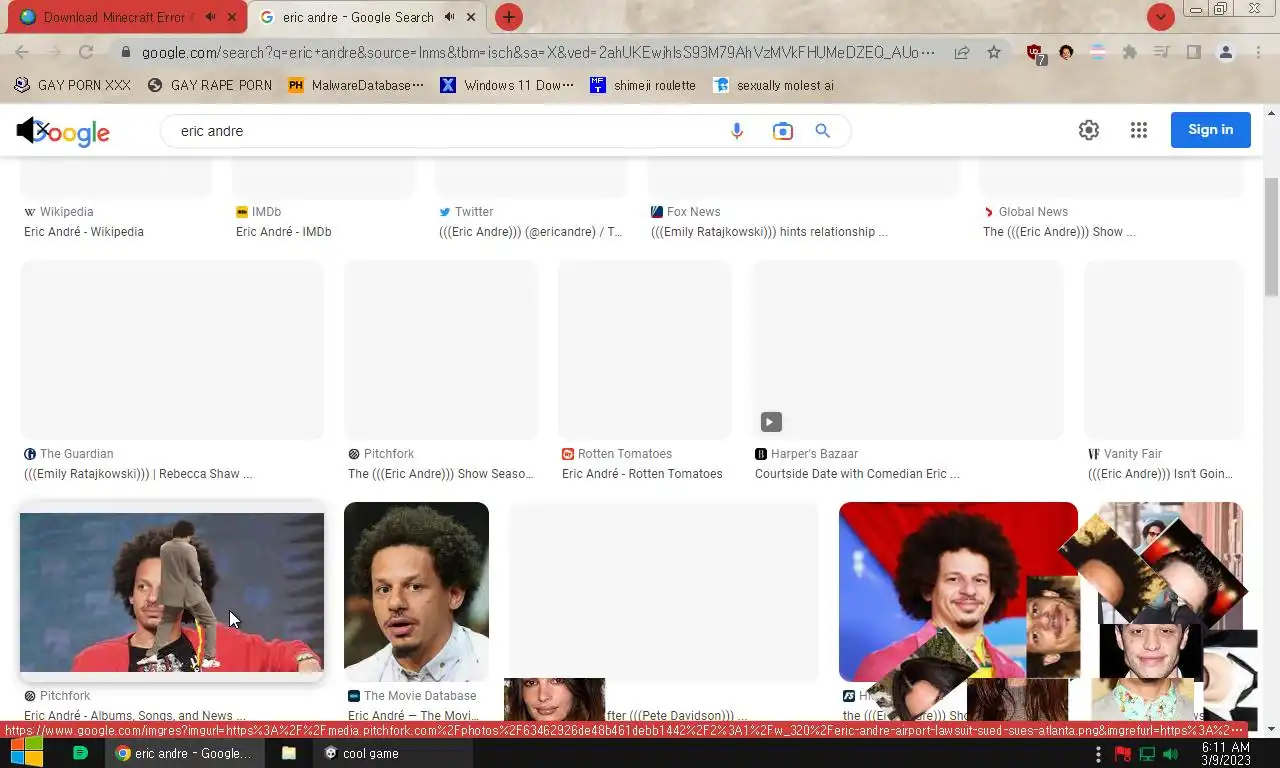The height and width of the screenshot is (768, 1280).
Task: Click the Pitchfork image of man on stage
Action: [171, 592]
